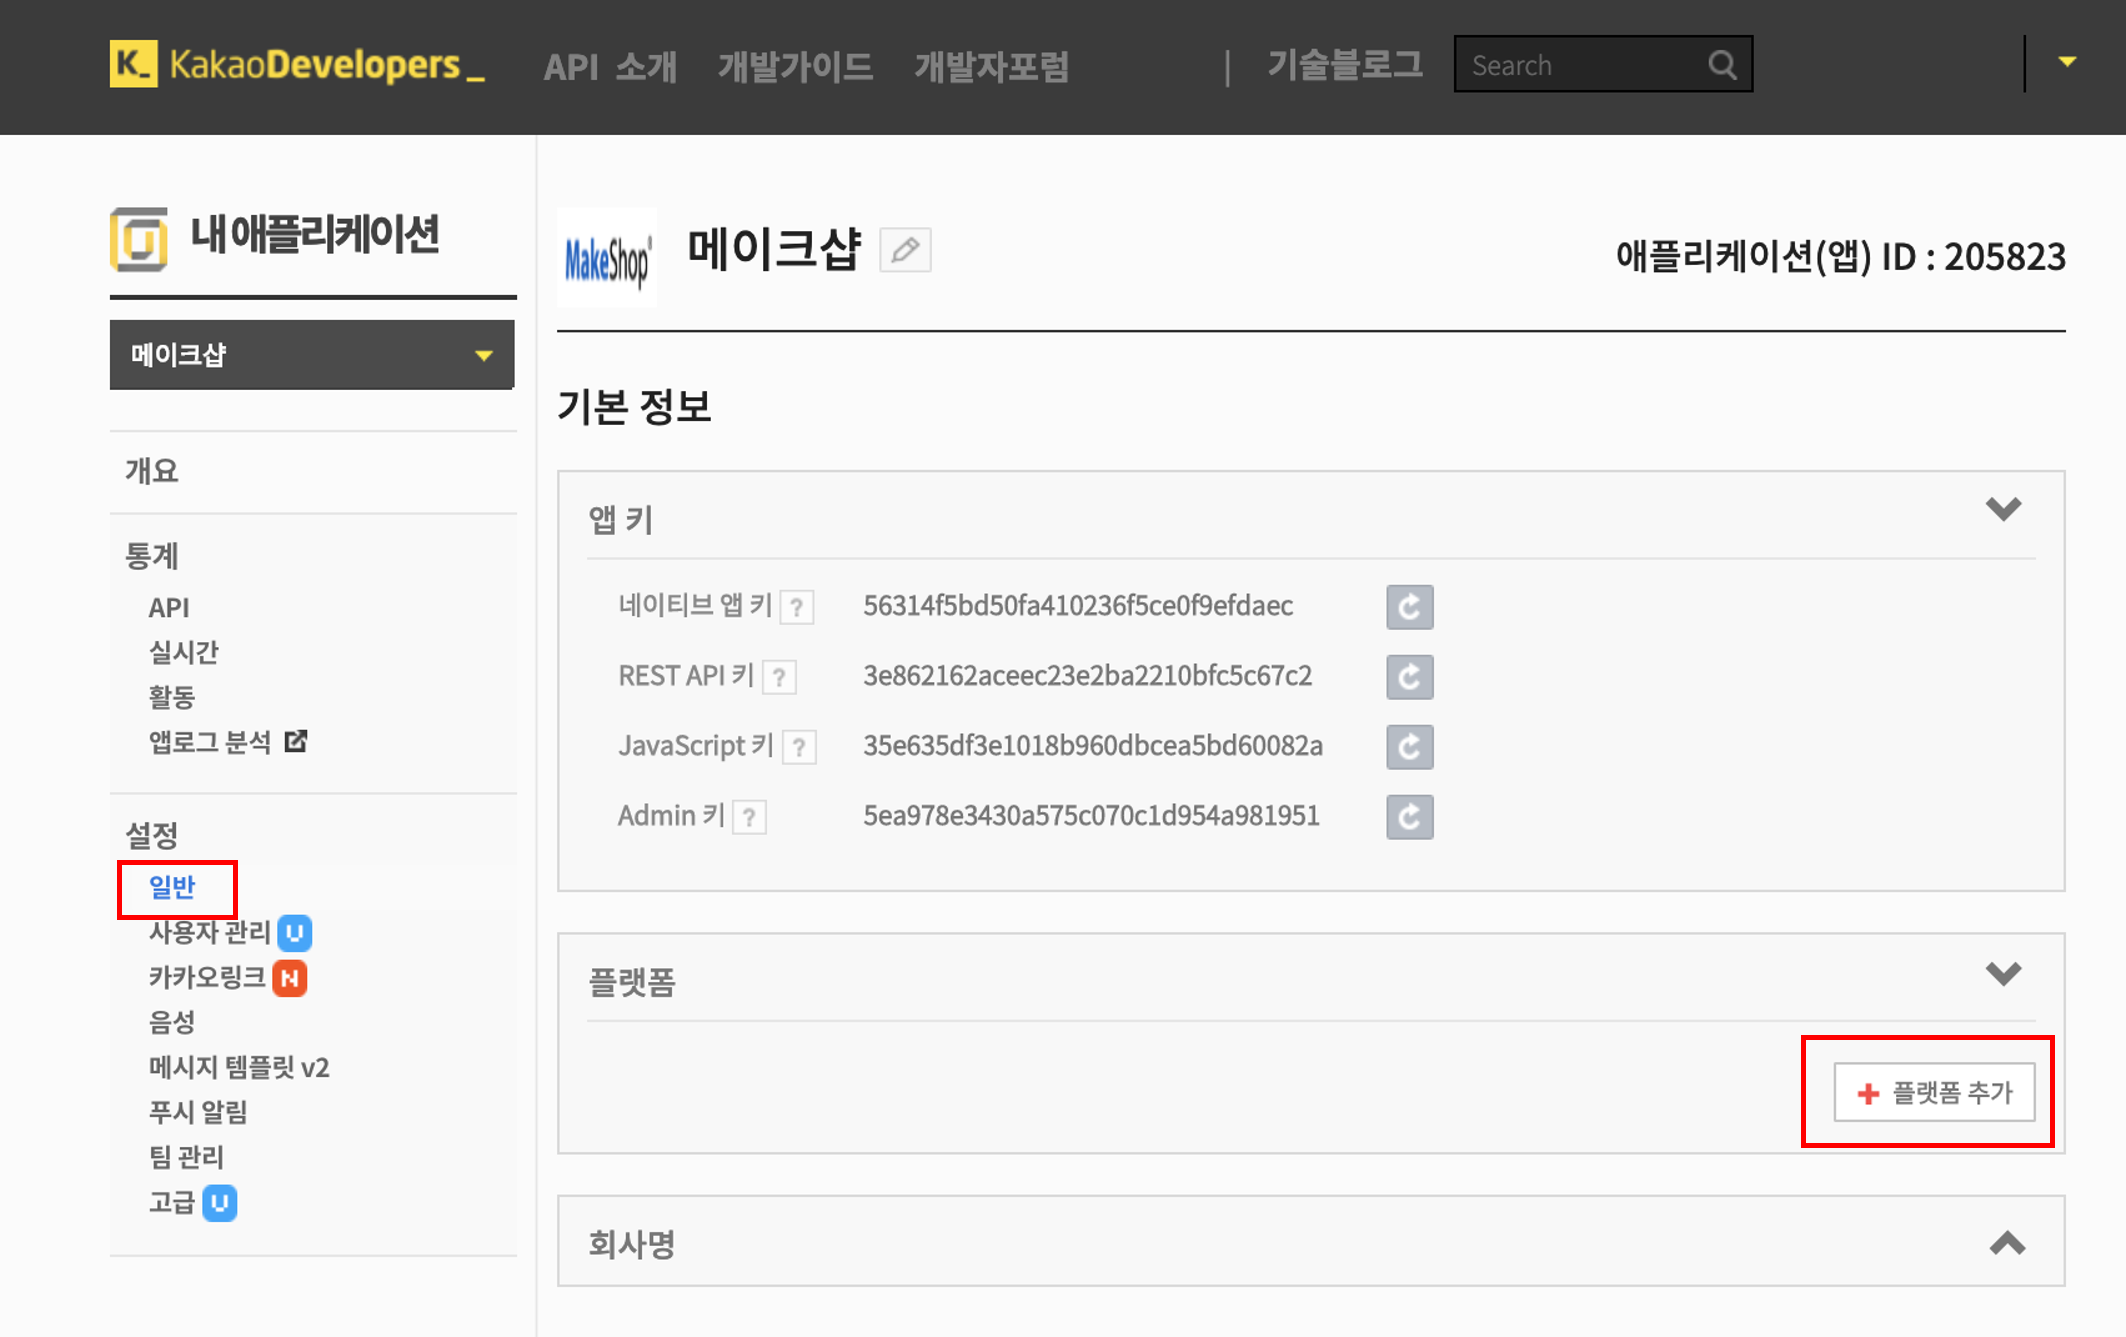This screenshot has width=2126, height=1337.
Task: Click the KakaoDevelopers logo
Action: [297, 65]
